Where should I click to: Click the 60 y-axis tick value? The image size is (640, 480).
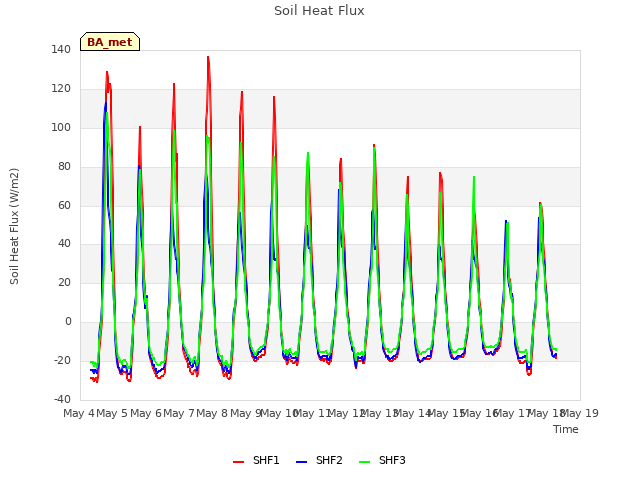(x=64, y=205)
